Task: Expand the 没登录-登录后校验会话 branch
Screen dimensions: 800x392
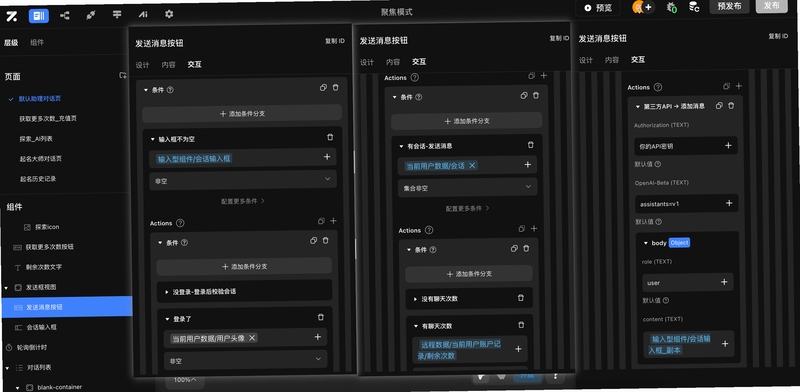Action: point(166,292)
